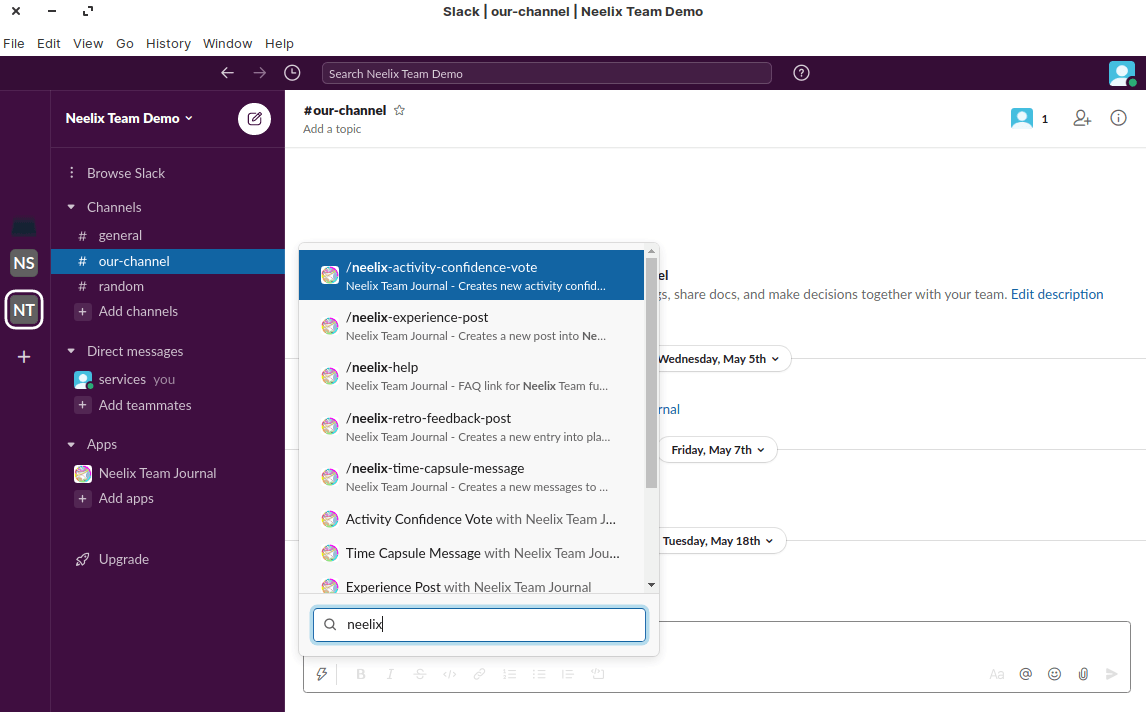This screenshot has width=1146, height=712.
Task: Select /neelix-experience-post command
Action: (471, 326)
